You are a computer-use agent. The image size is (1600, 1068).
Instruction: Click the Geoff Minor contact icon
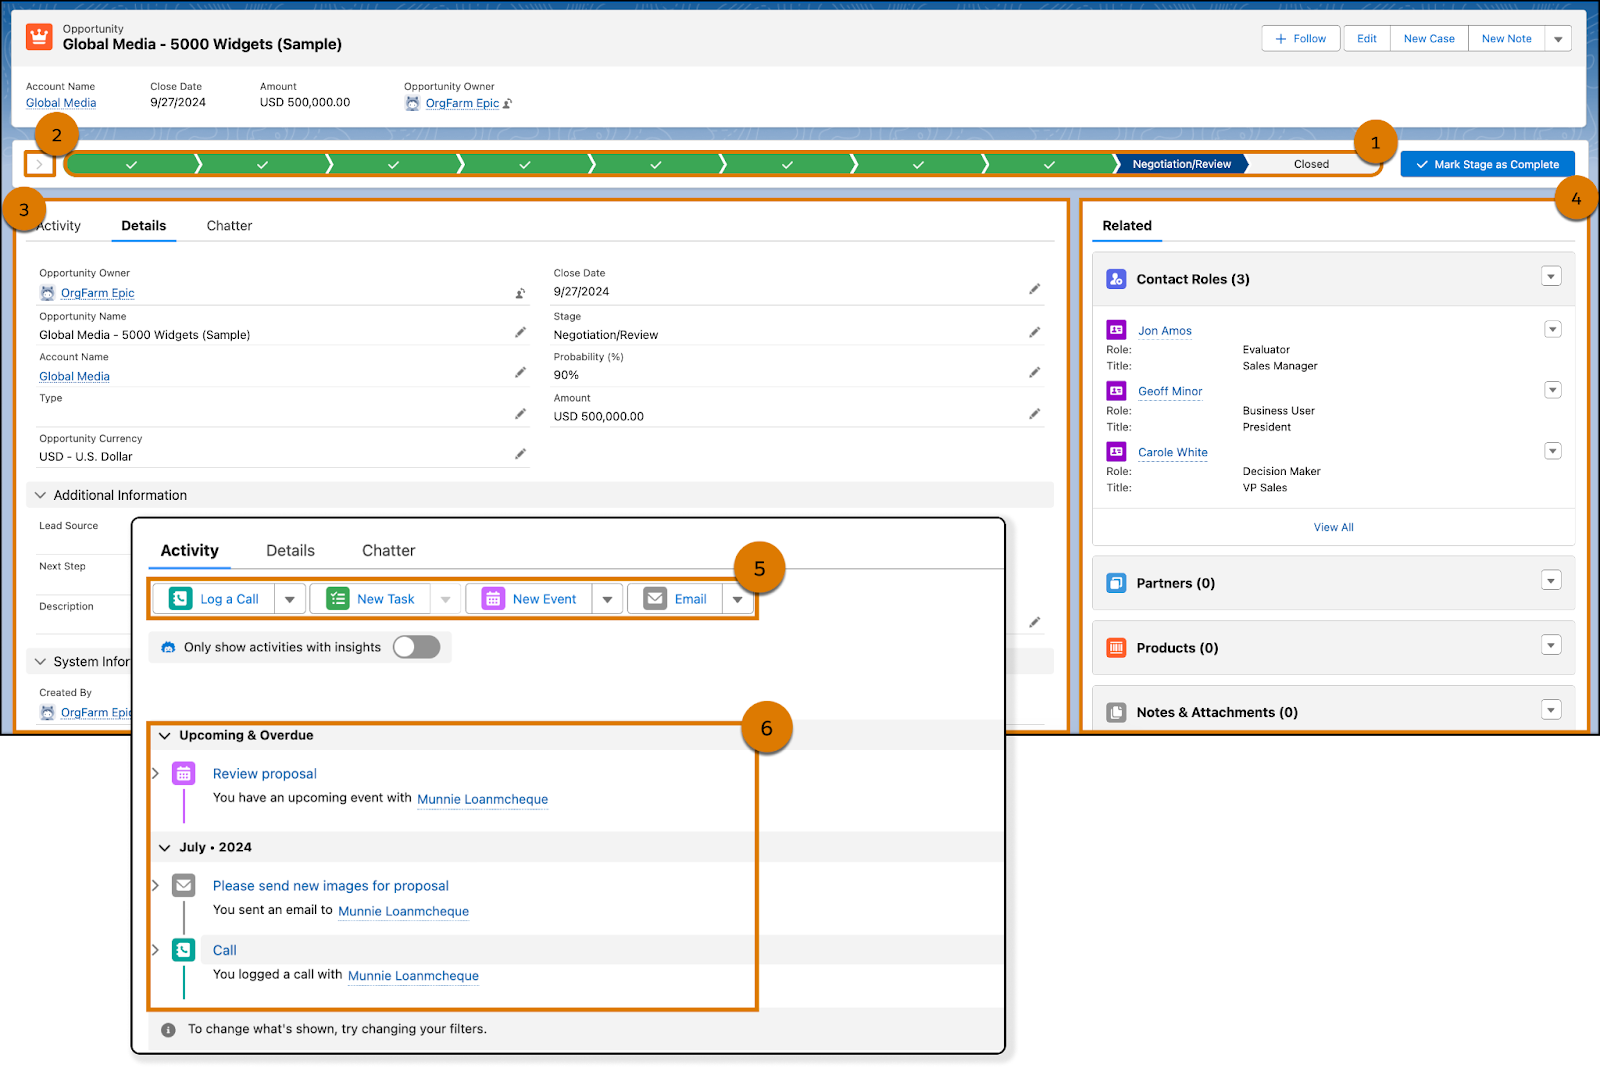pyautogui.click(x=1116, y=391)
